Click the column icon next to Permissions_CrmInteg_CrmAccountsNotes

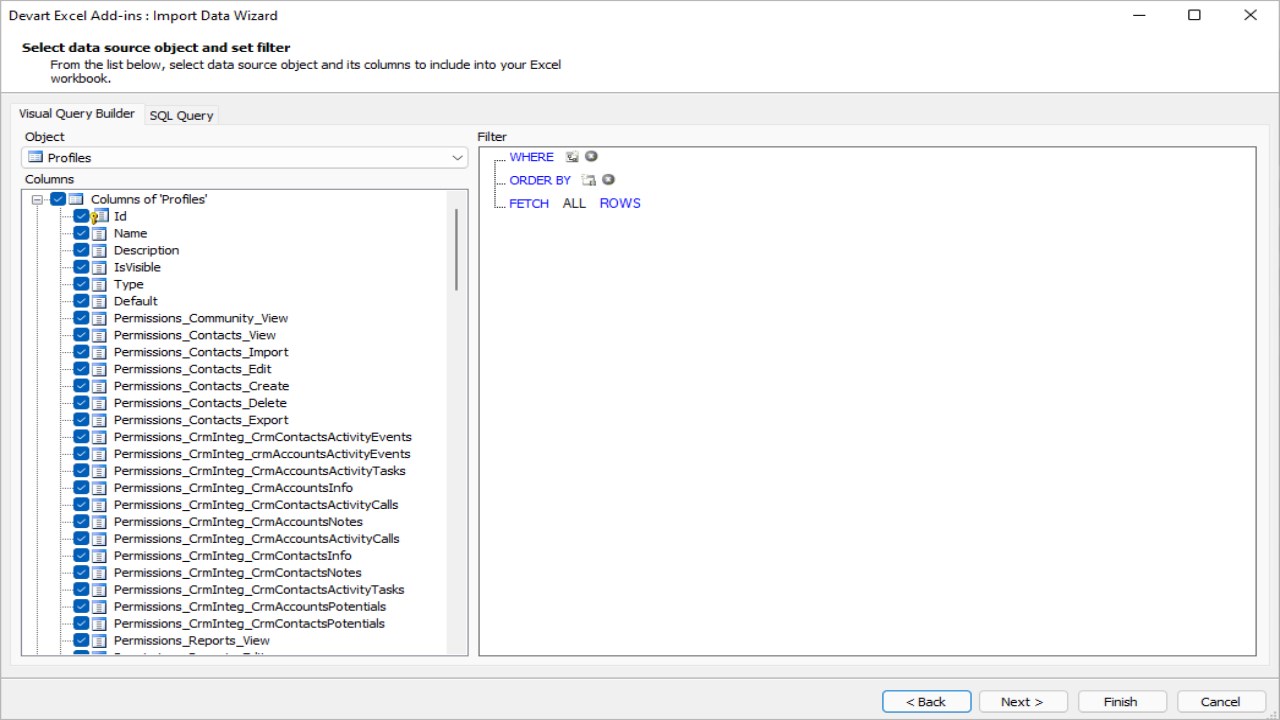(x=100, y=522)
